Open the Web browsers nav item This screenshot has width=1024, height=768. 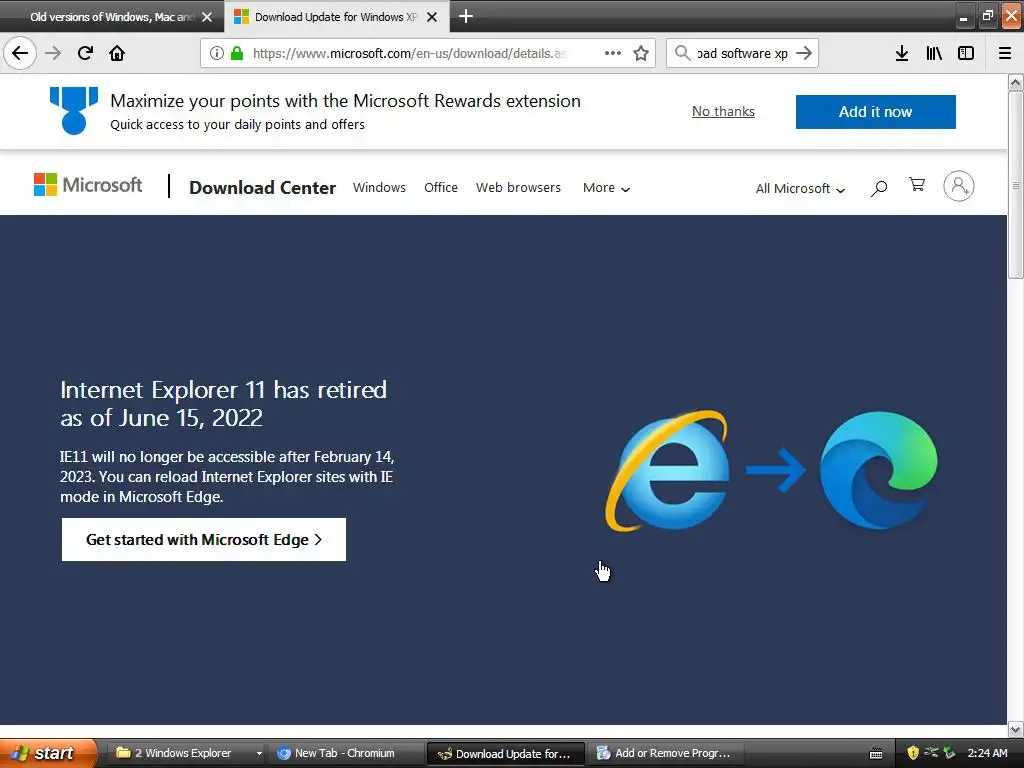tap(518, 187)
